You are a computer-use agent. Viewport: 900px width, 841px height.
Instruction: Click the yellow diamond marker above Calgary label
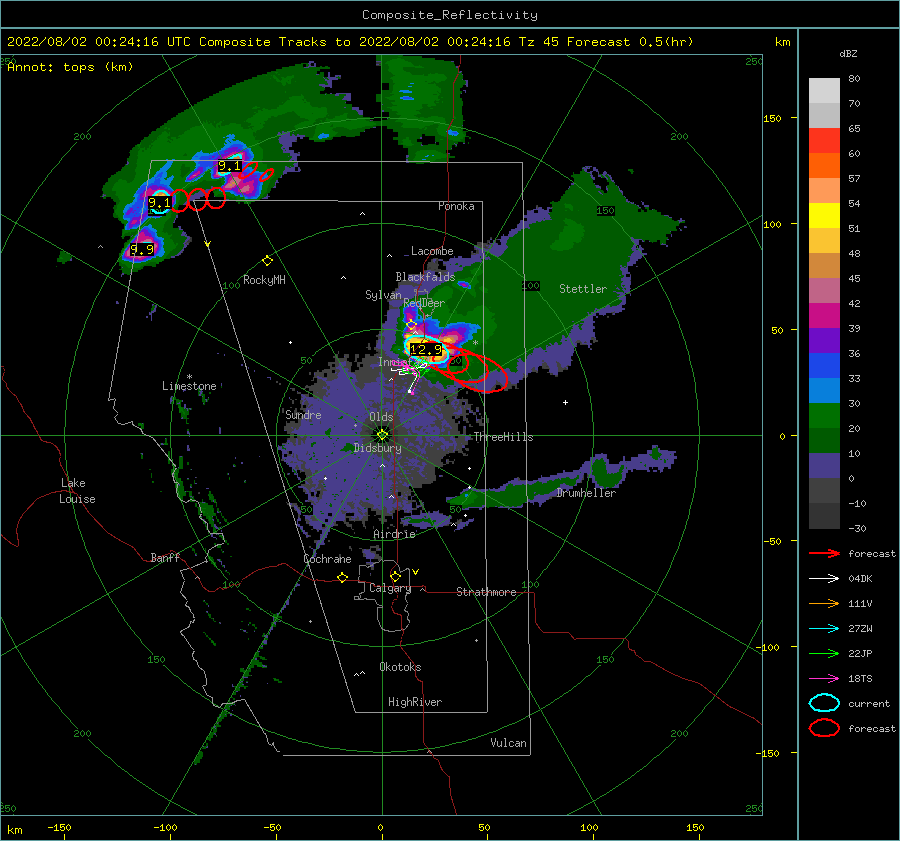pos(395,576)
